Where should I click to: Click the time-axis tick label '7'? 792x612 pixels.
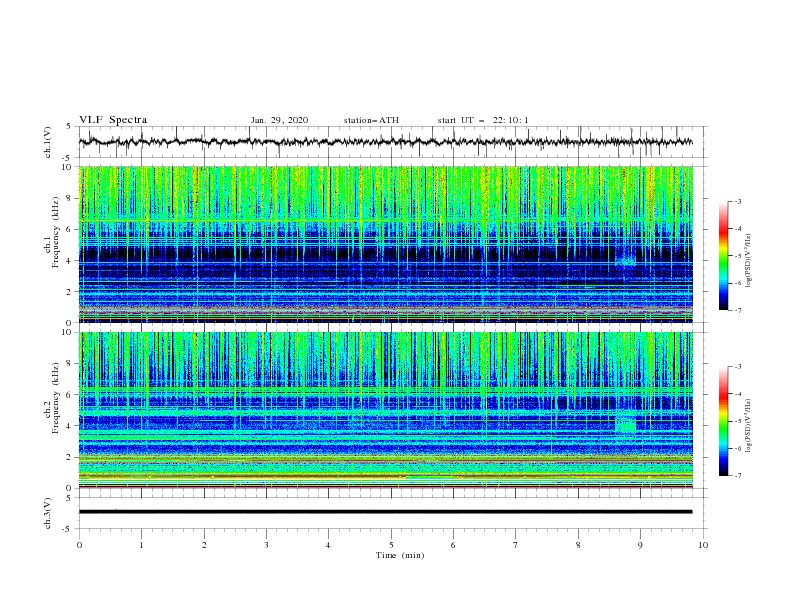(x=516, y=545)
